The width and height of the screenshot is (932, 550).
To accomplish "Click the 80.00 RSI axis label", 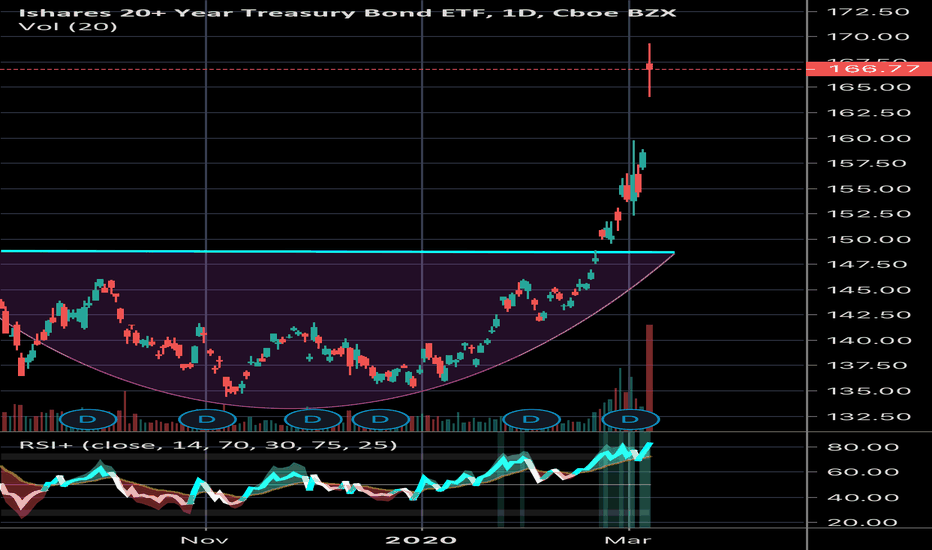I will pos(863,447).
